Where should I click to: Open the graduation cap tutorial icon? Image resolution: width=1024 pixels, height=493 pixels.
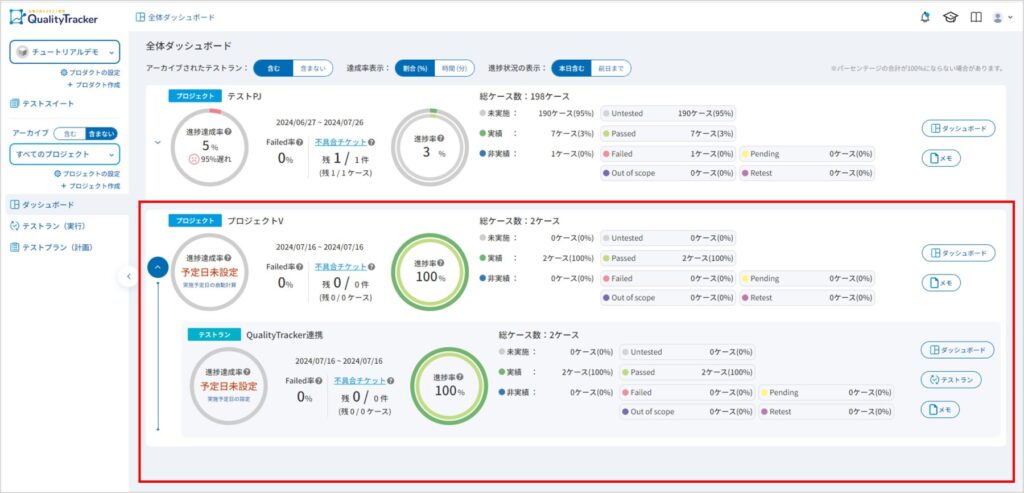[950, 17]
